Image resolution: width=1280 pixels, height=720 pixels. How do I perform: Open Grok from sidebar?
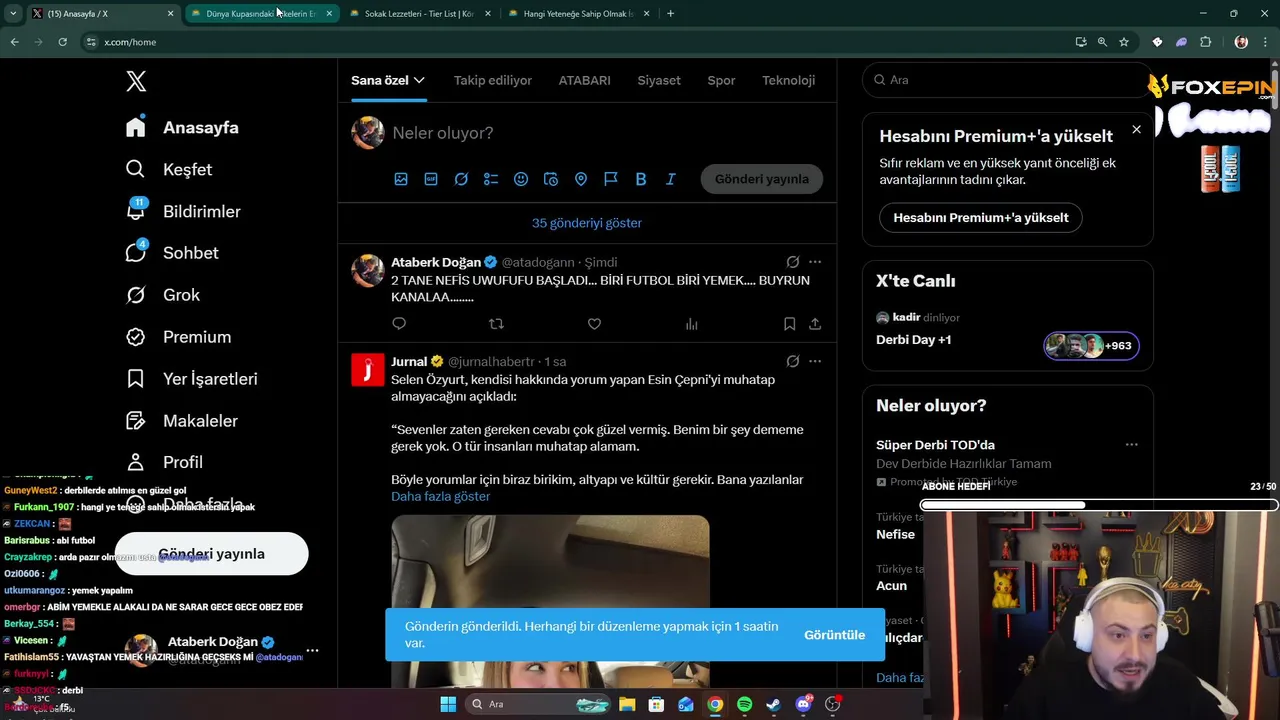(x=163, y=295)
